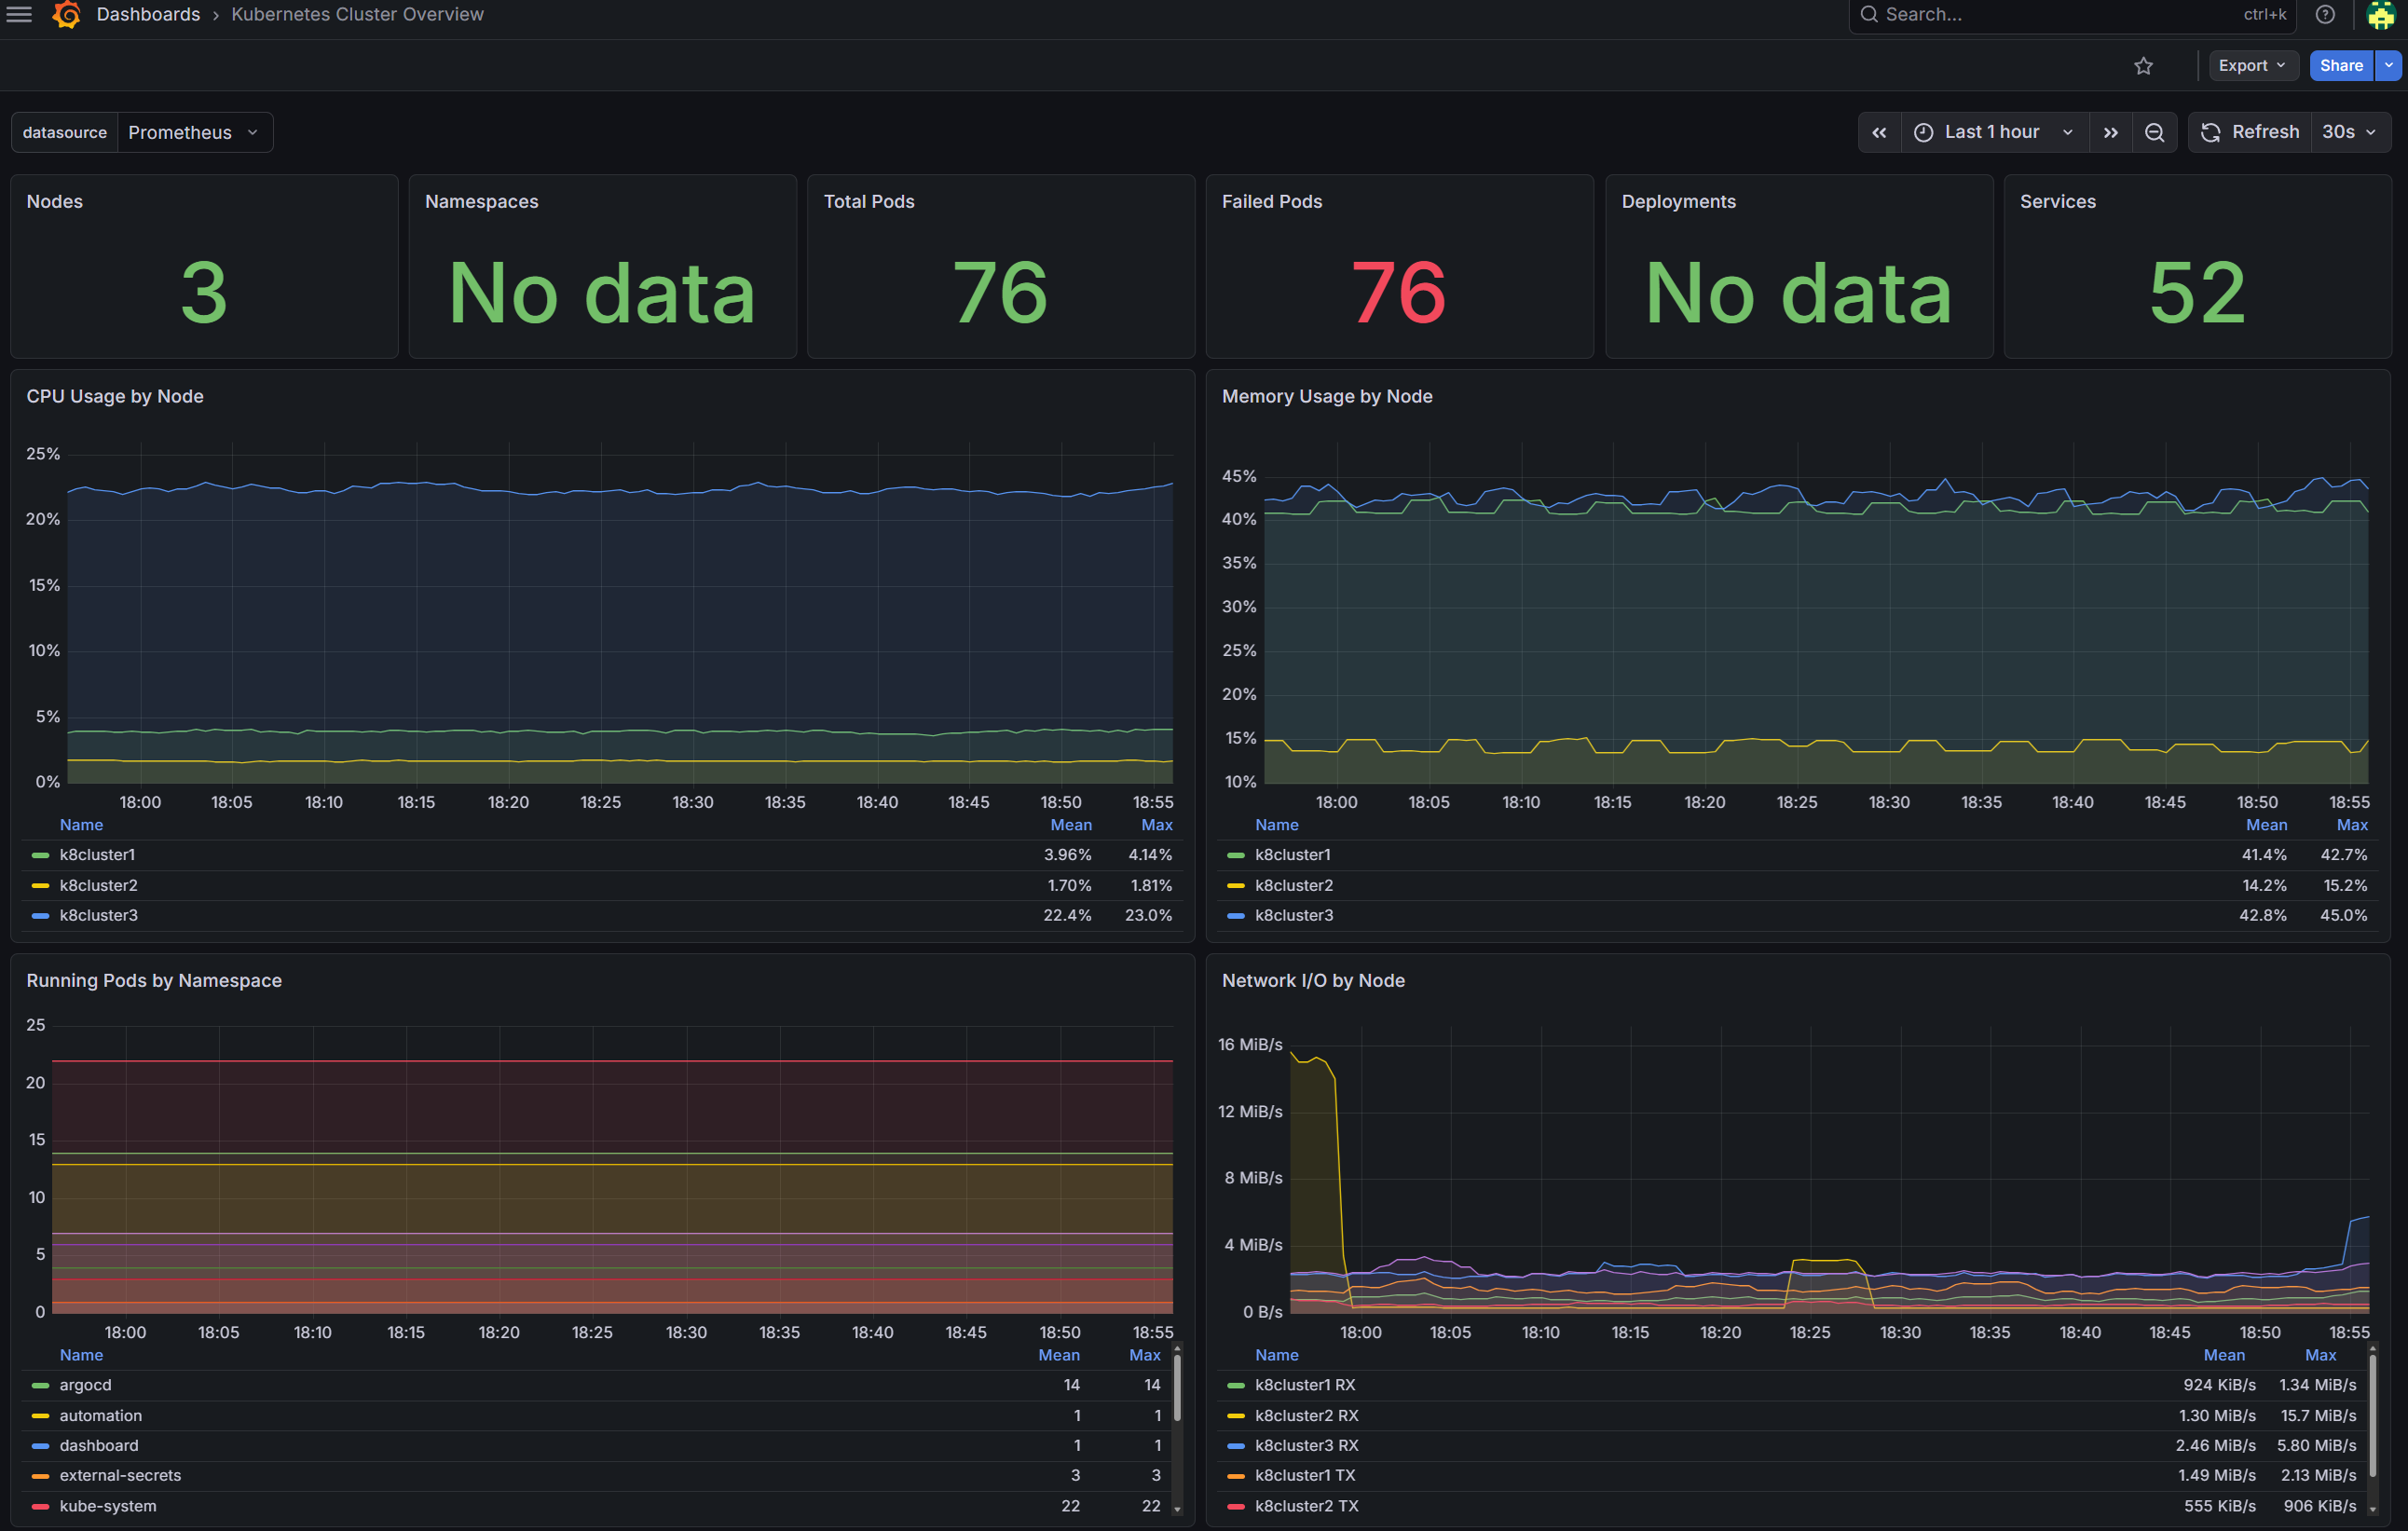Select the k8cluster2 TX legend entry
Screen dimensions: 2408x1531
(1307, 1506)
